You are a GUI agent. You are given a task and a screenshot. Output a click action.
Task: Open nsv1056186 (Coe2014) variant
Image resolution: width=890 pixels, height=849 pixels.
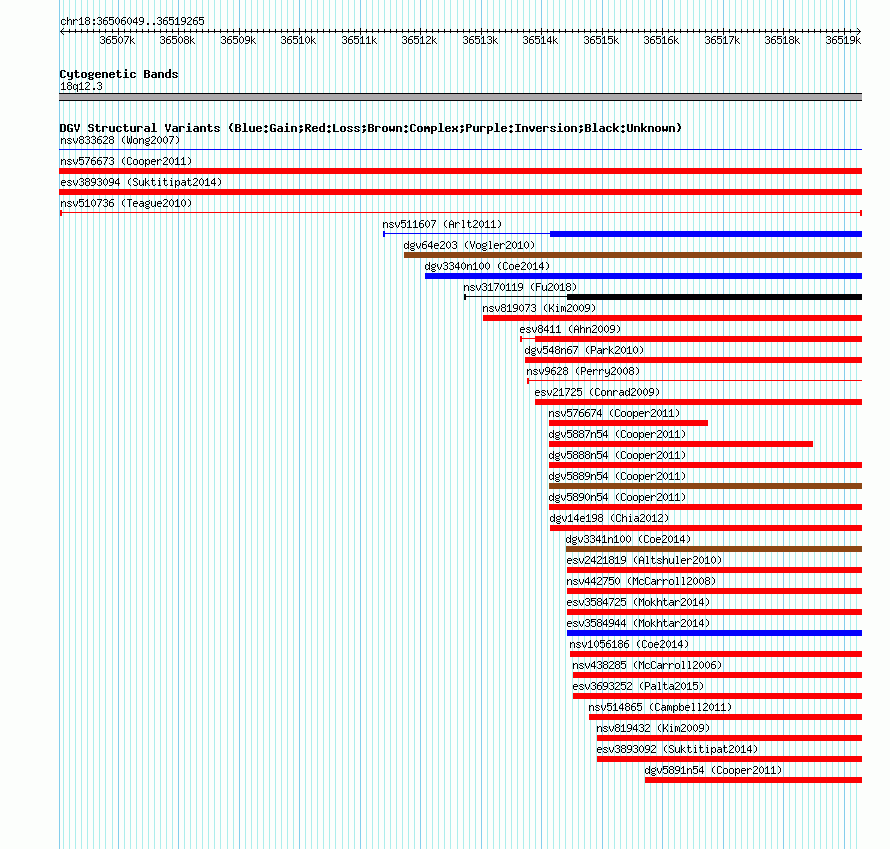click(x=629, y=644)
